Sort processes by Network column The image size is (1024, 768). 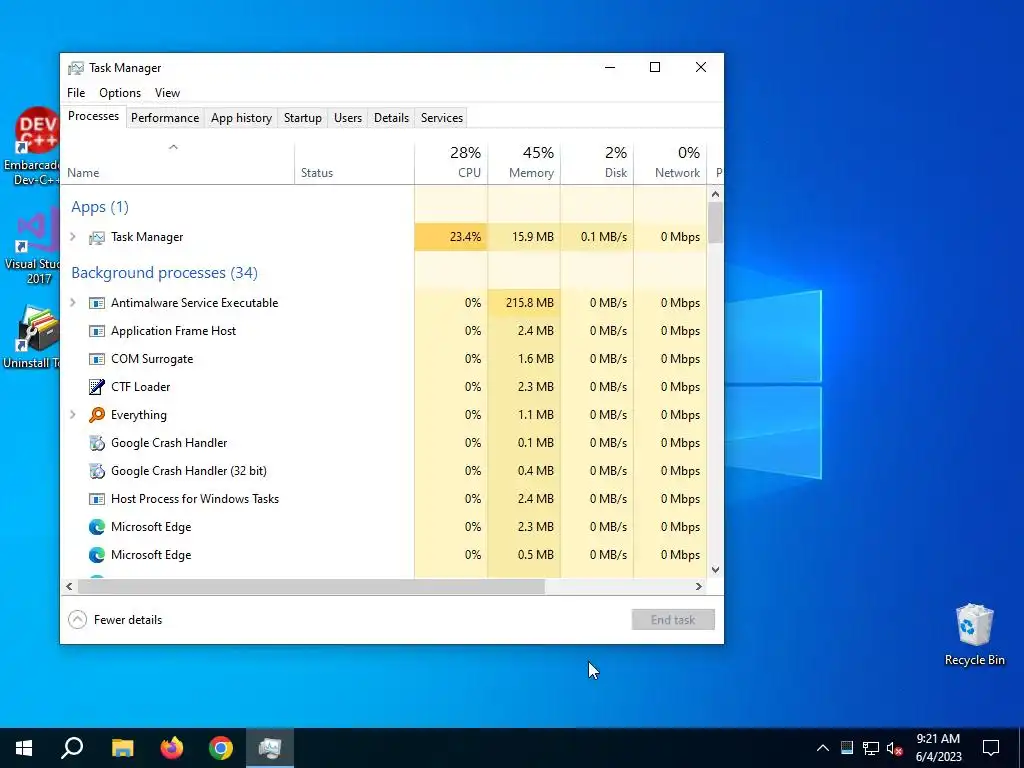(670, 163)
